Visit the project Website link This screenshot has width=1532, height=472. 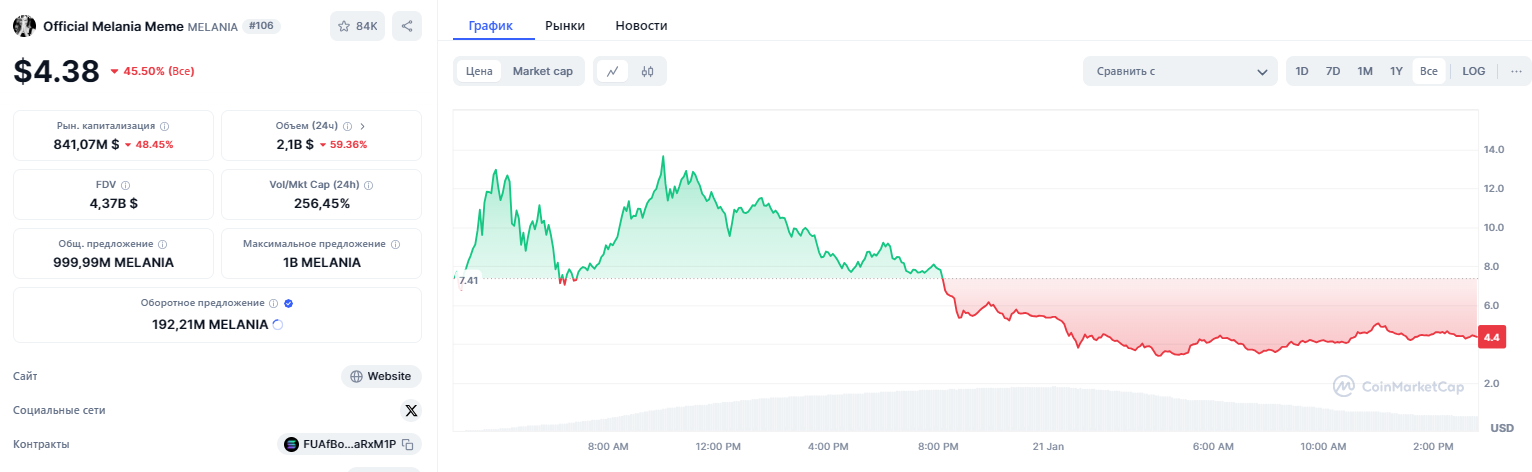pyautogui.click(x=381, y=376)
